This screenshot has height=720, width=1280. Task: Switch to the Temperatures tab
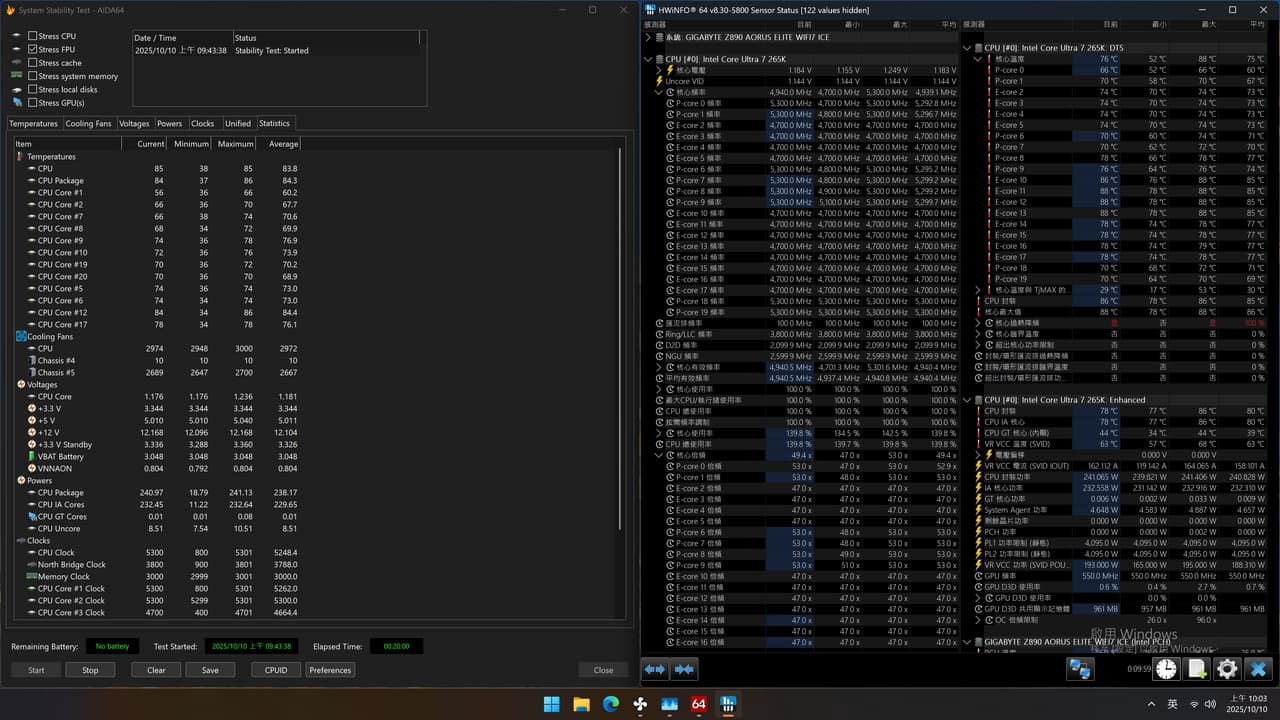click(34, 124)
